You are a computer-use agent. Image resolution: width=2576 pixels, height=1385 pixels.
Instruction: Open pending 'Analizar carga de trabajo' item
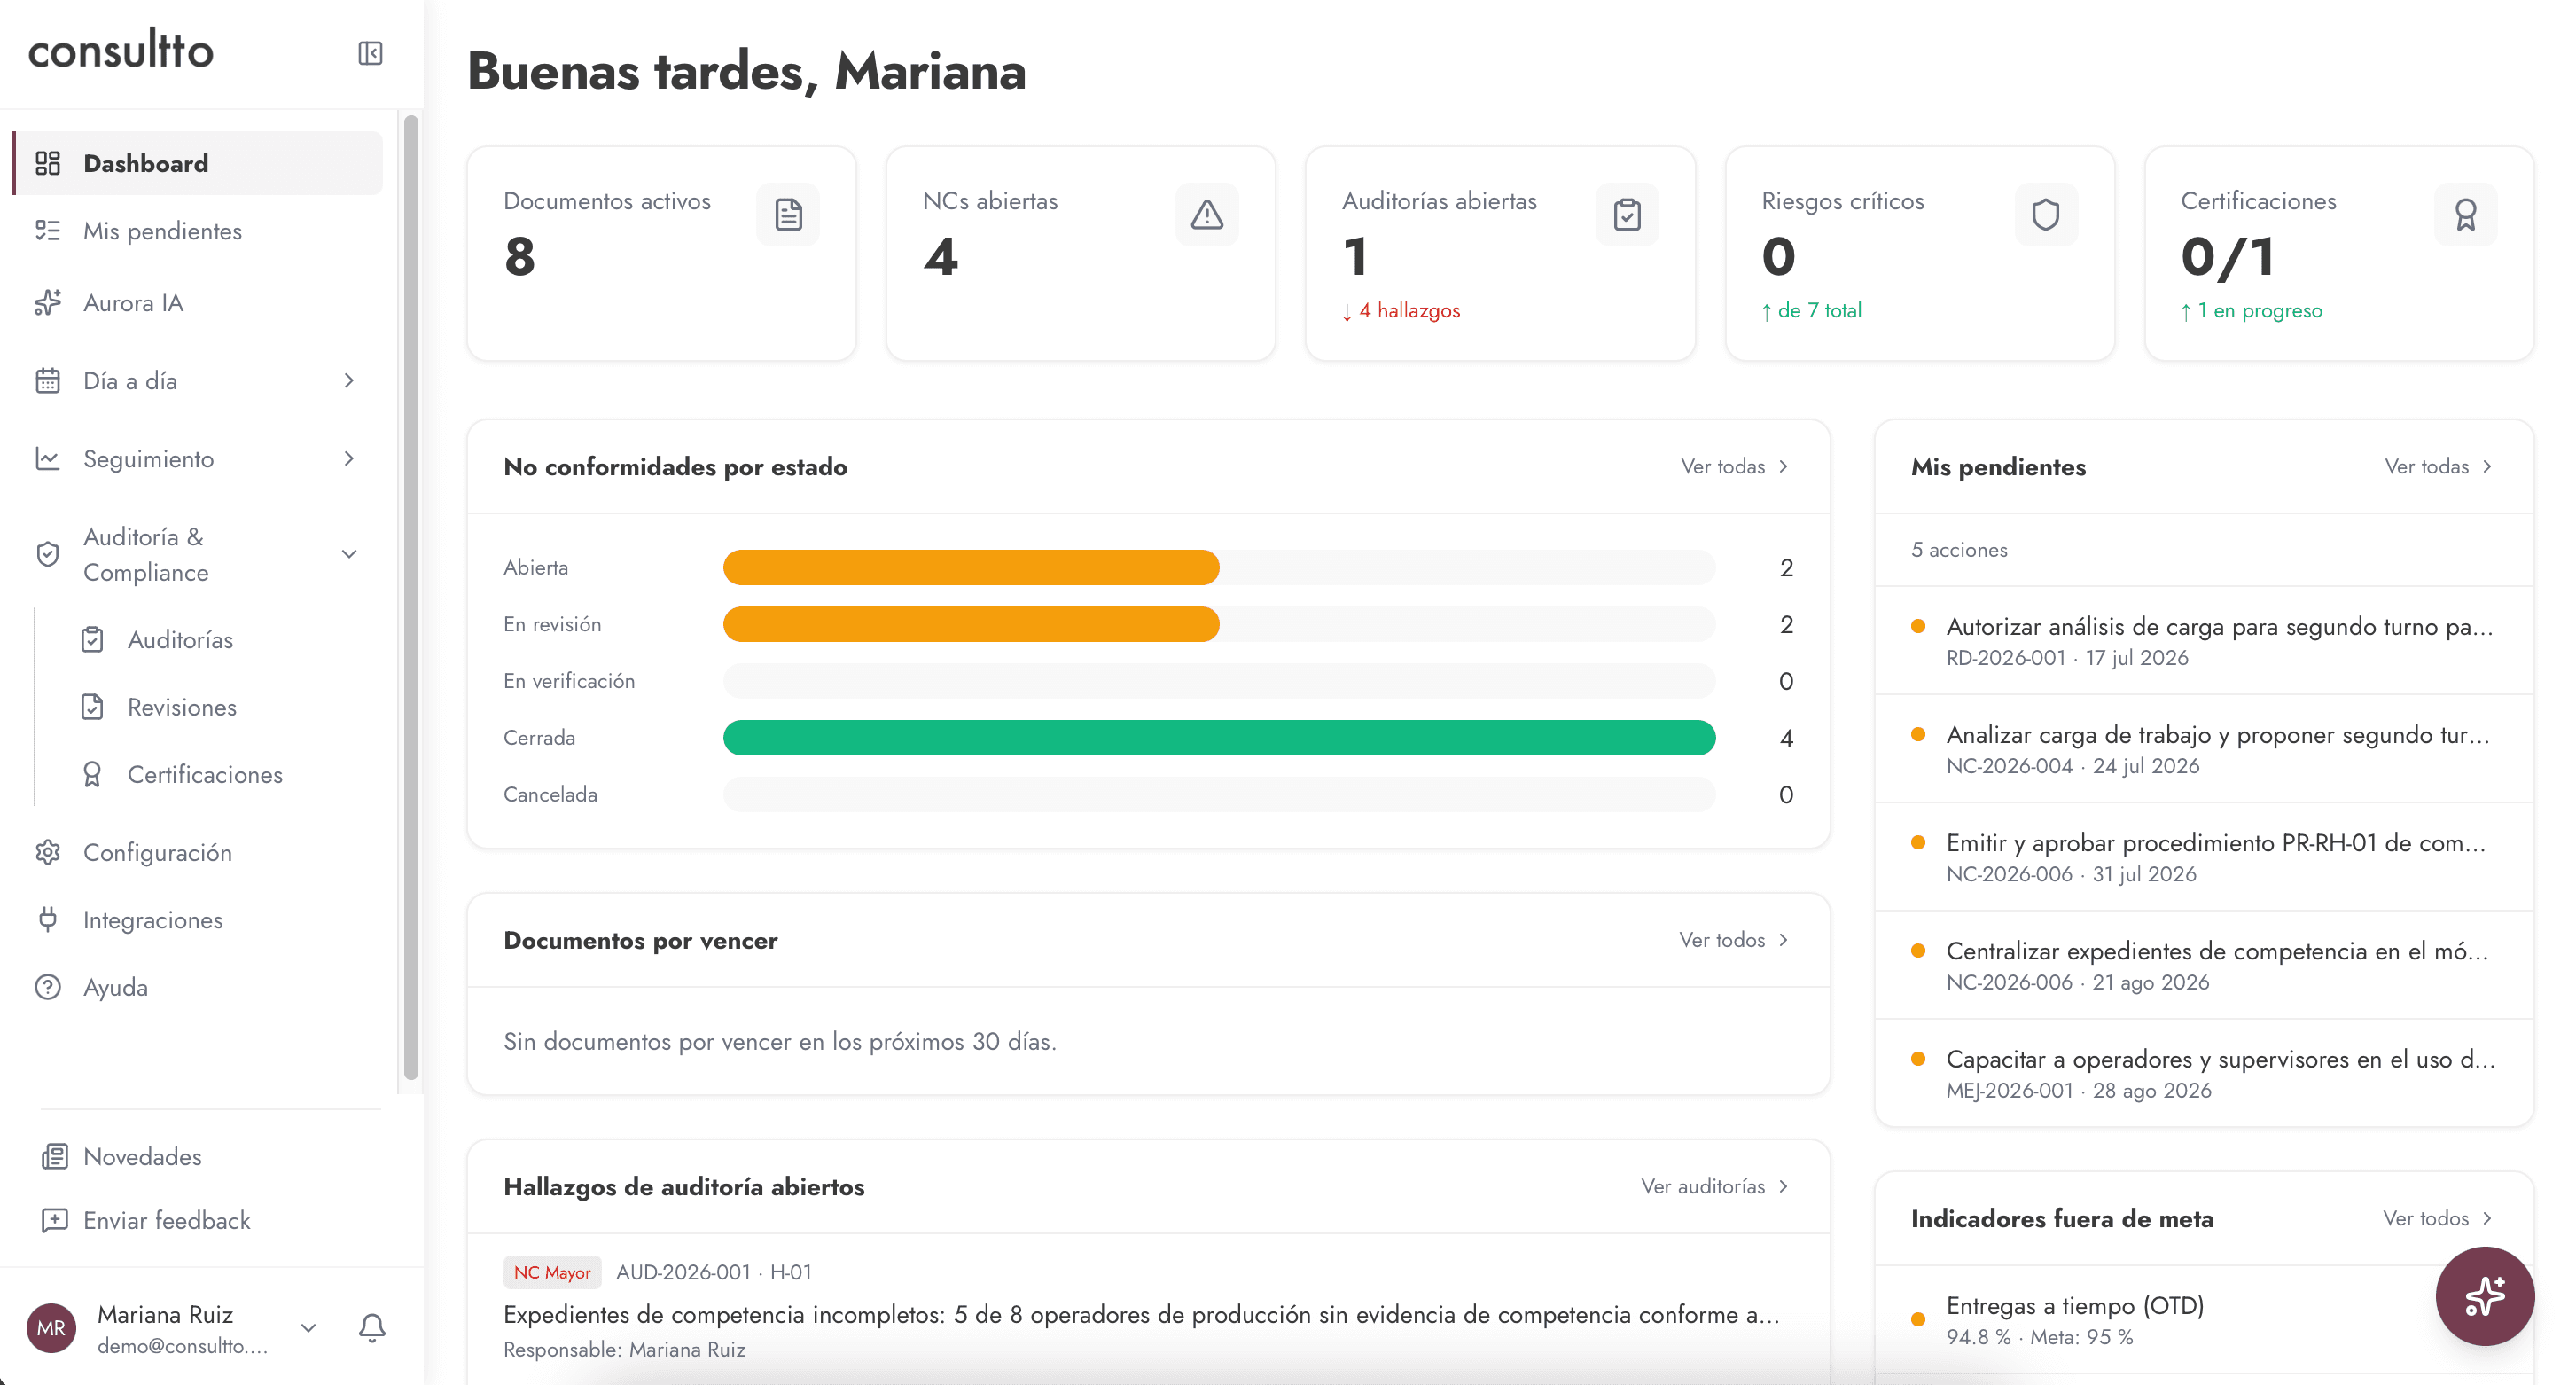tap(2204, 749)
